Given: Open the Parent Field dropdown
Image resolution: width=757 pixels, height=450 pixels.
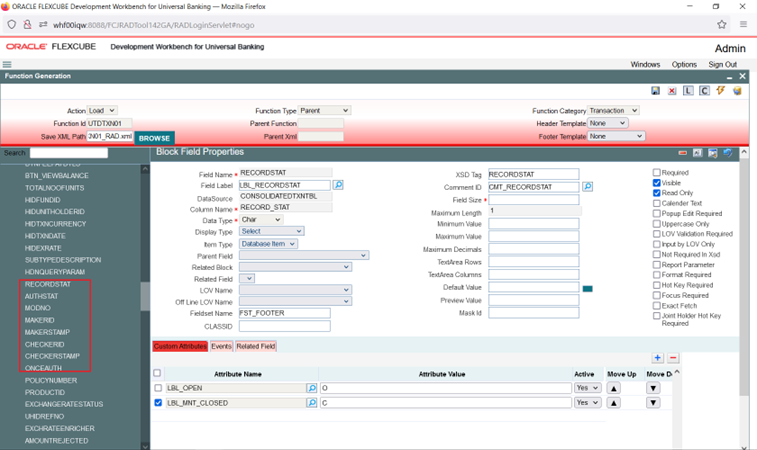Looking at the screenshot, I should [304, 255].
